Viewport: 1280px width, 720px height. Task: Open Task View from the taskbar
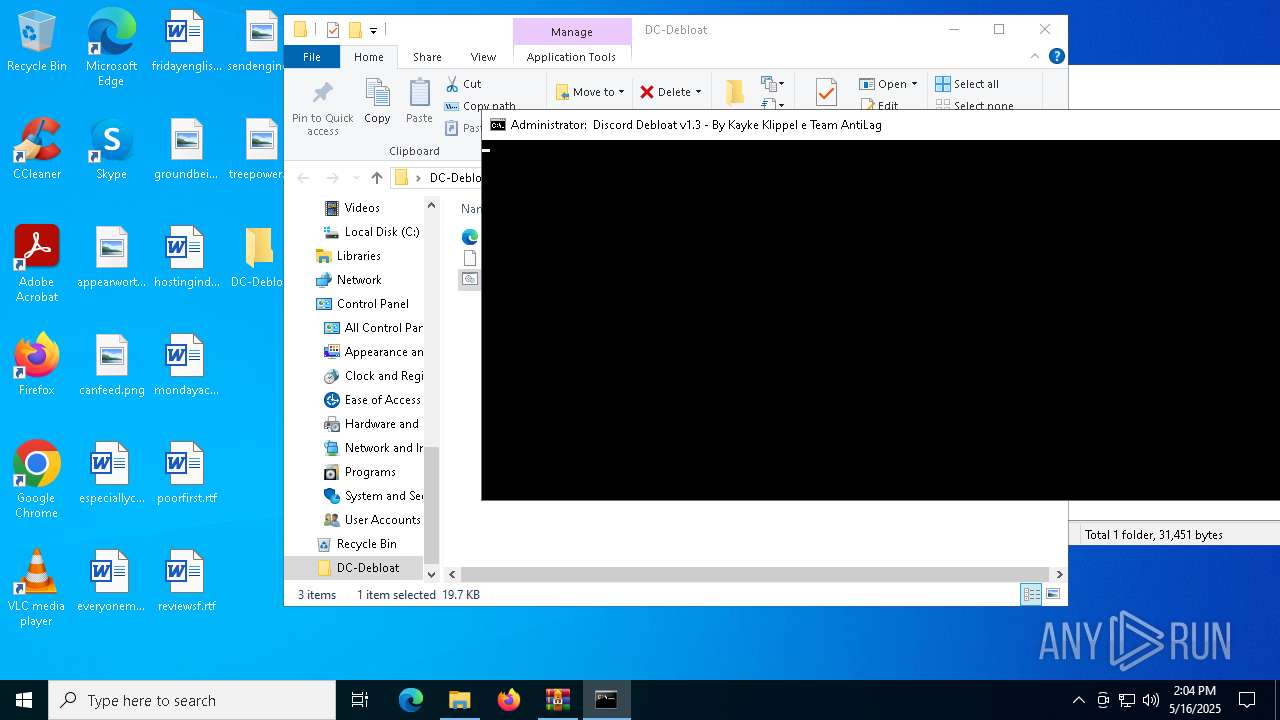coord(360,700)
